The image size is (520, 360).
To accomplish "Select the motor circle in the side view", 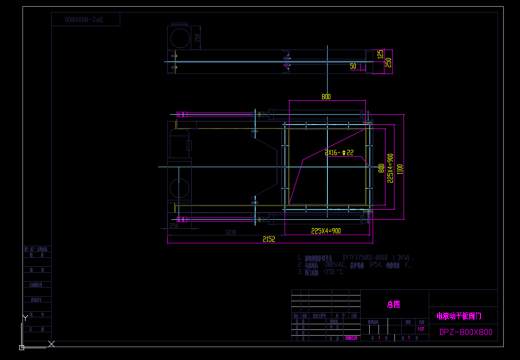I will [180, 38].
